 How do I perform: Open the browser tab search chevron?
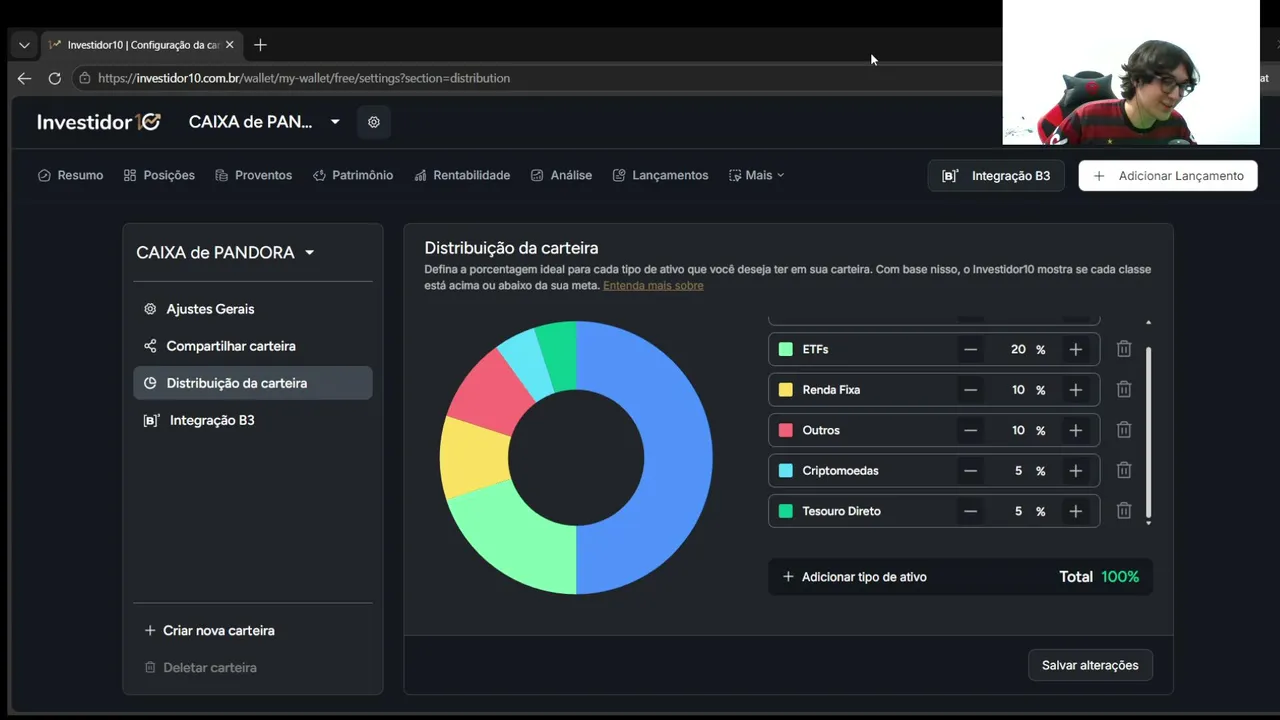pyautogui.click(x=24, y=45)
